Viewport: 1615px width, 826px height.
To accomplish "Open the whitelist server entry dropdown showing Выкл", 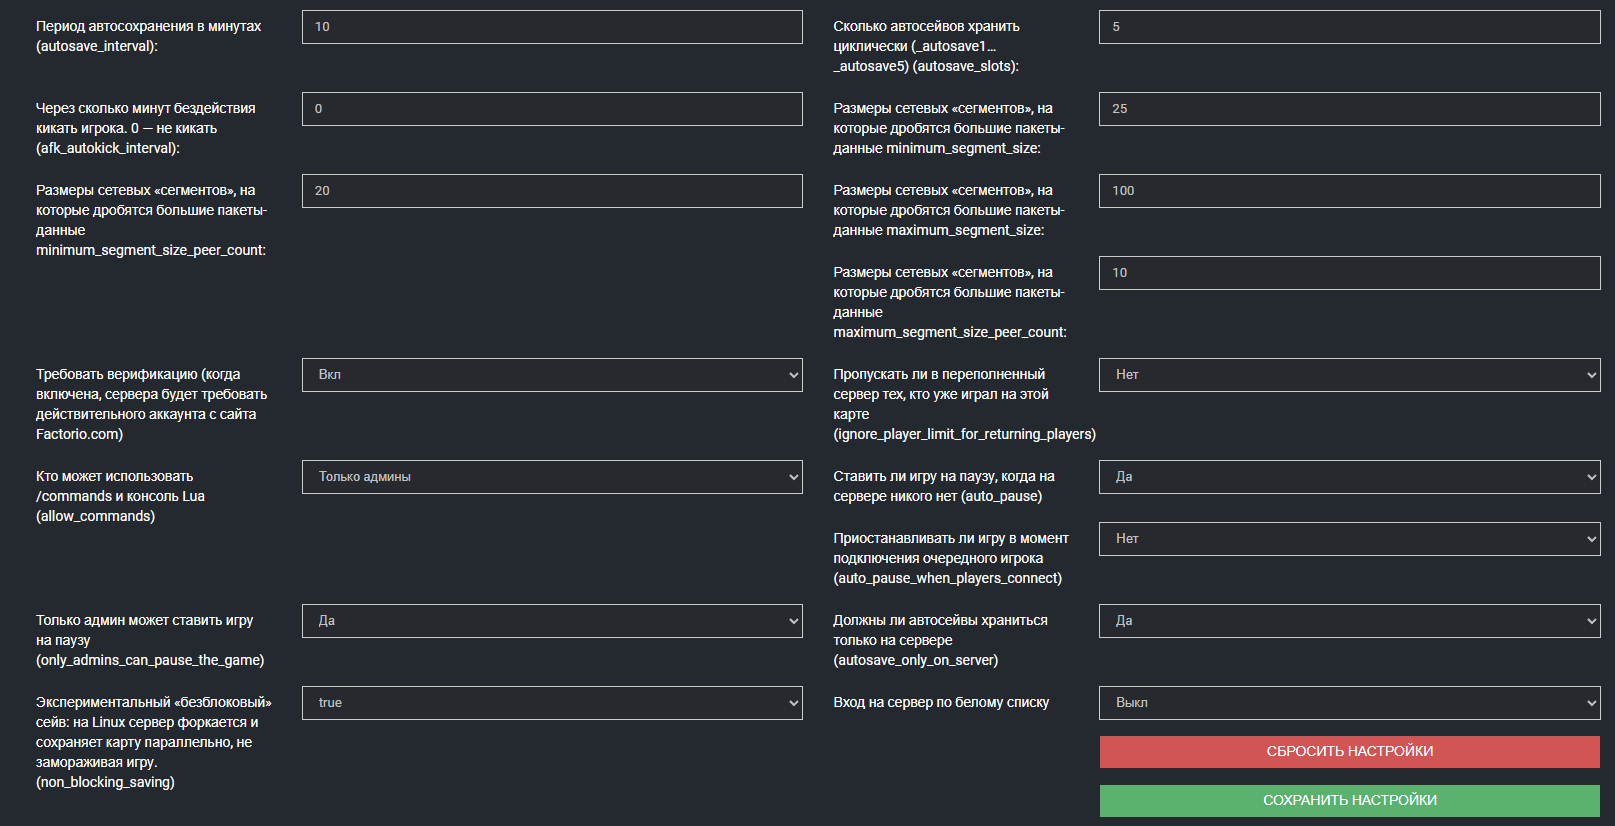I will [x=1348, y=703].
